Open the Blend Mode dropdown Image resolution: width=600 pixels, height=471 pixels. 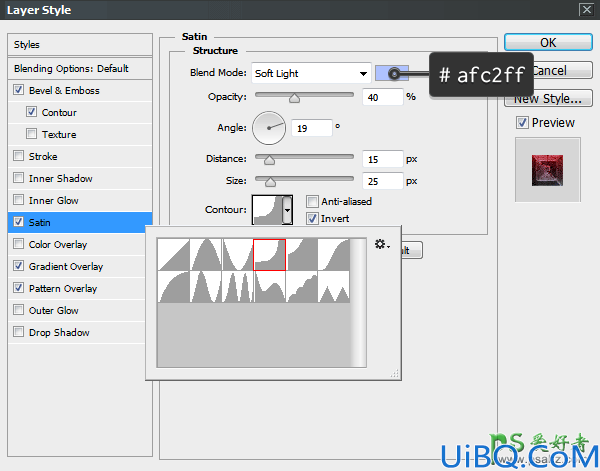pos(311,73)
